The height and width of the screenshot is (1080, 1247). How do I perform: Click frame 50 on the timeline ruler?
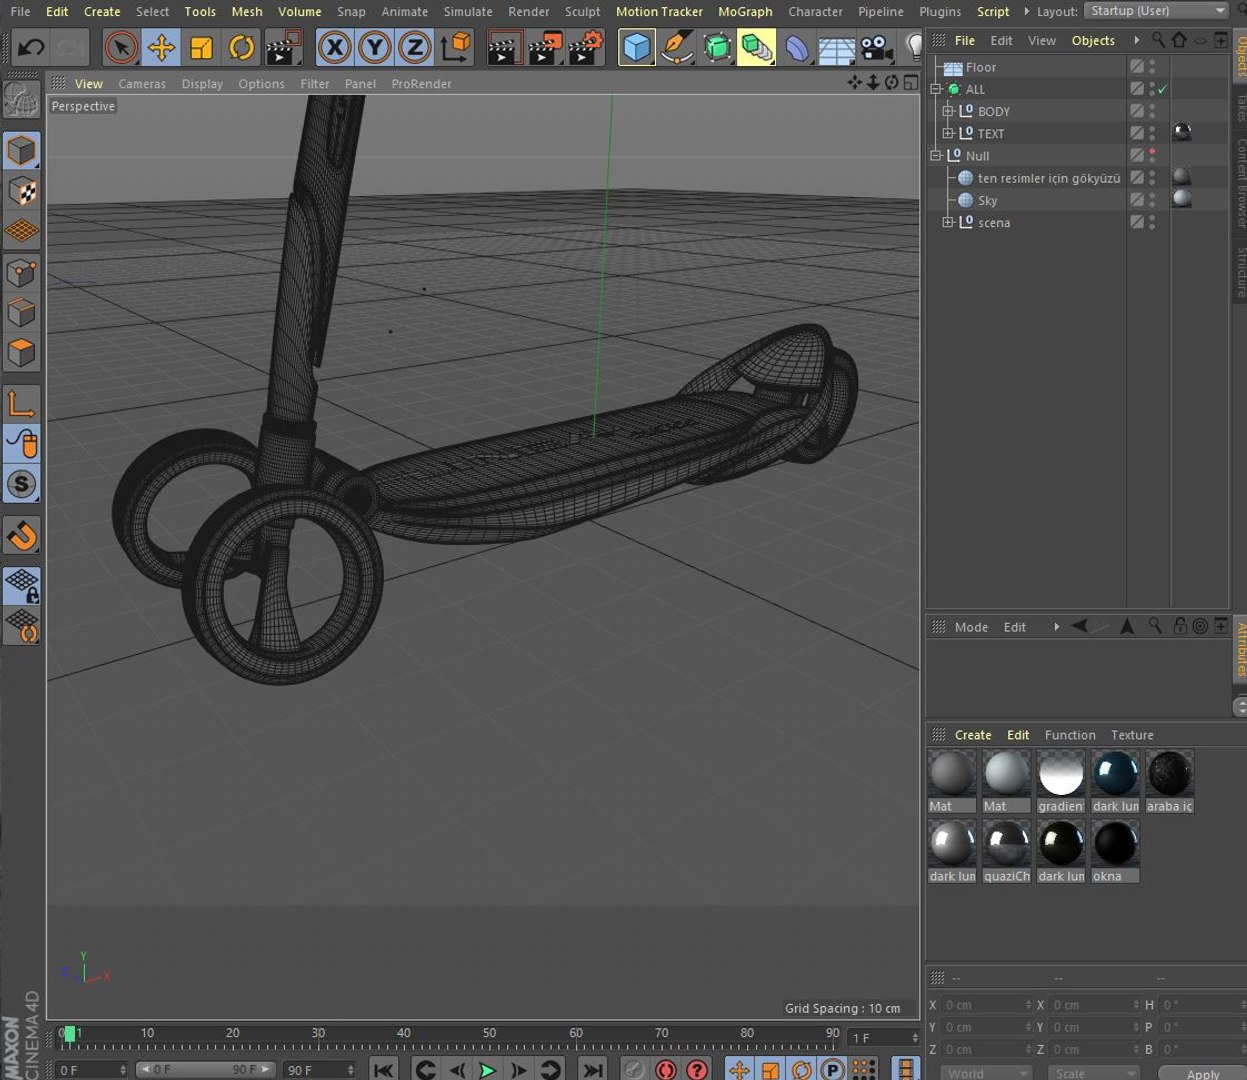(489, 1034)
